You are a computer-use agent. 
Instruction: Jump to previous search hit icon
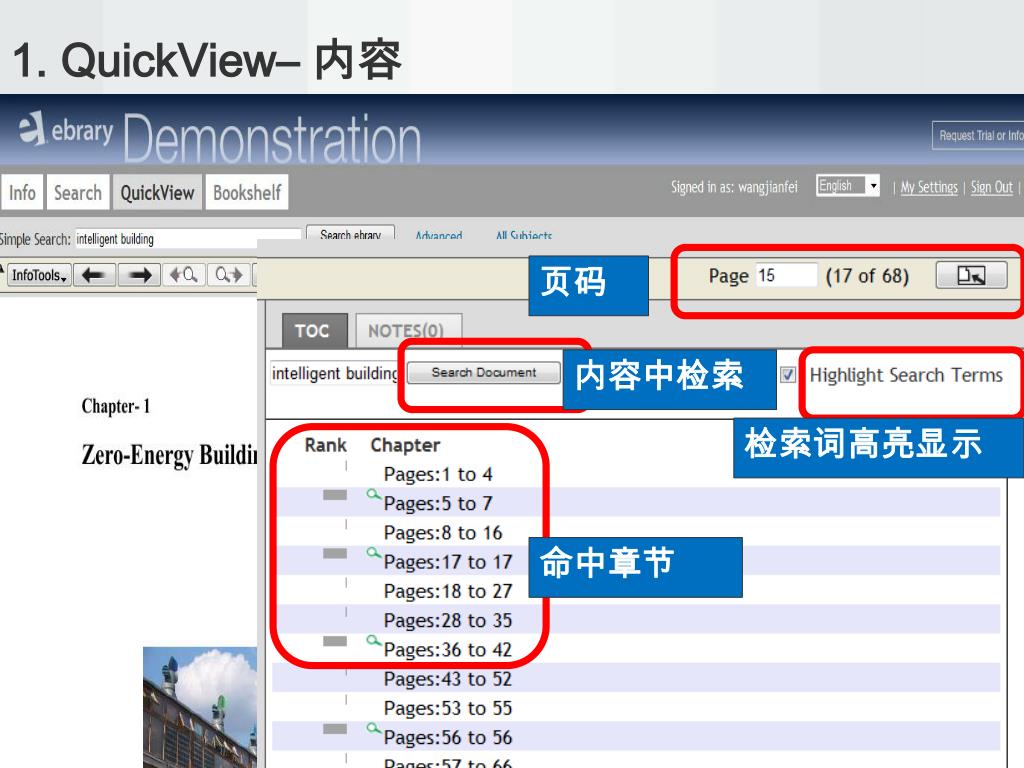(184, 275)
